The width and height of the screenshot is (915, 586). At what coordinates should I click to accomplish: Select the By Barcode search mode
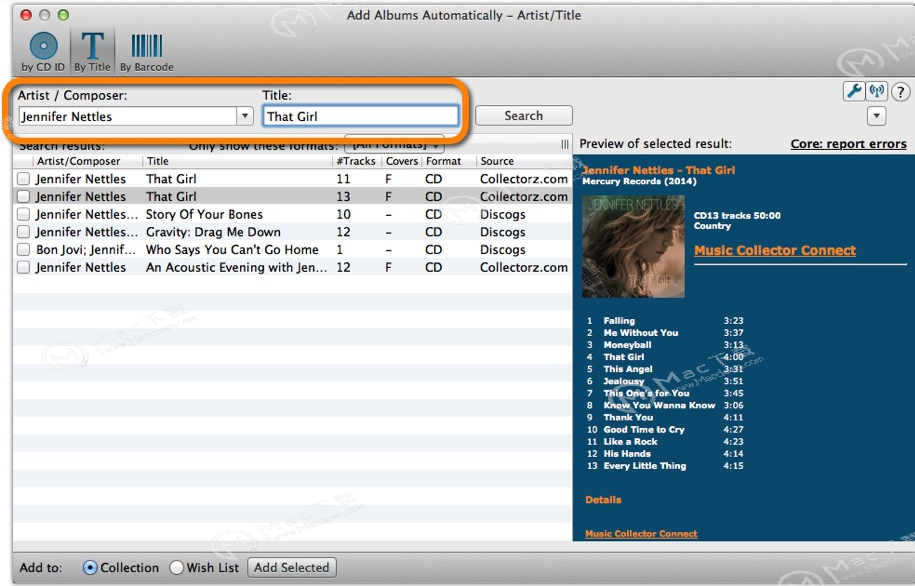click(146, 53)
